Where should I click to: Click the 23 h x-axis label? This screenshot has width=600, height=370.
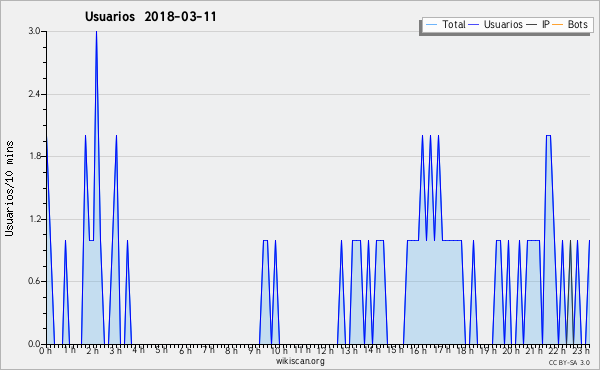coord(581,350)
